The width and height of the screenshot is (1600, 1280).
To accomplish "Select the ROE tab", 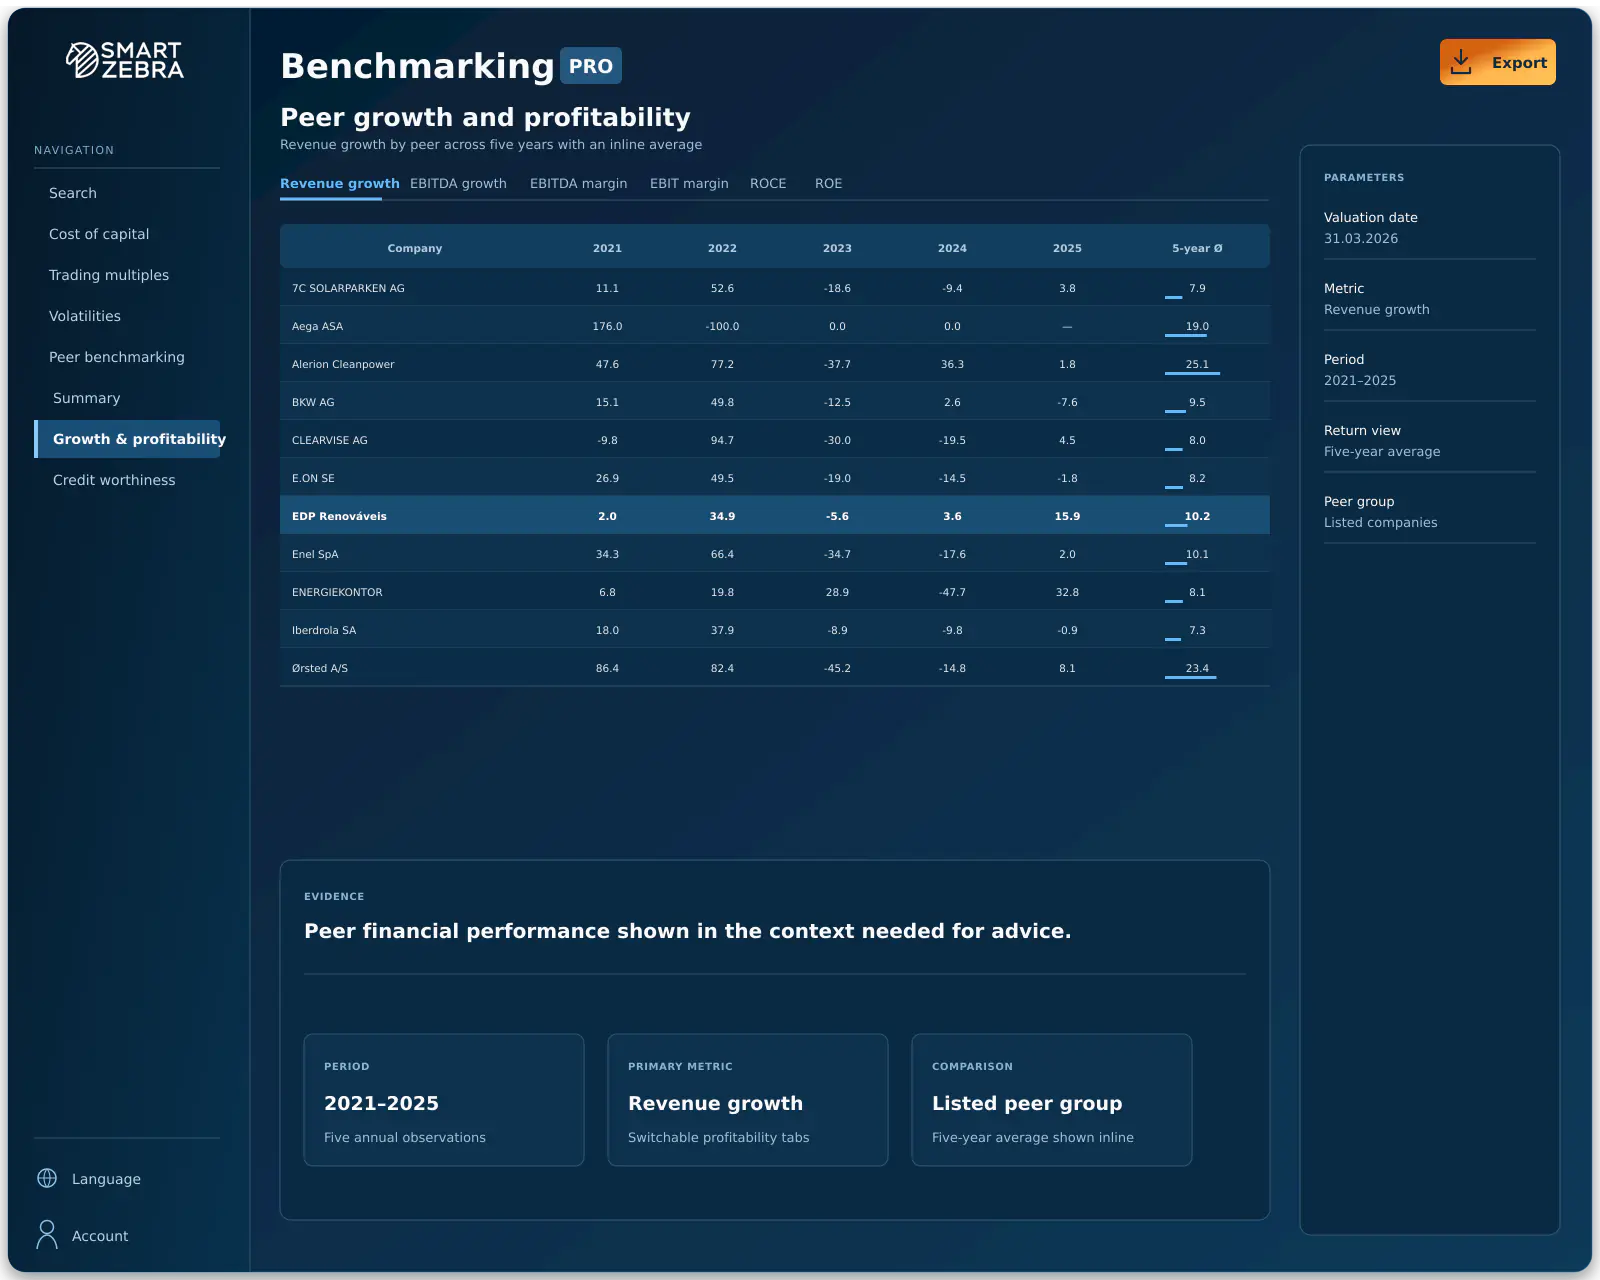I will (828, 183).
